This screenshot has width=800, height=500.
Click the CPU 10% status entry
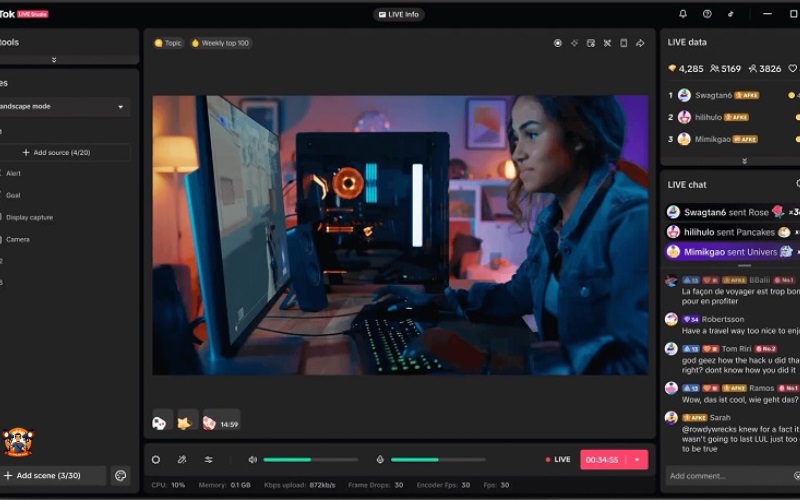168,485
